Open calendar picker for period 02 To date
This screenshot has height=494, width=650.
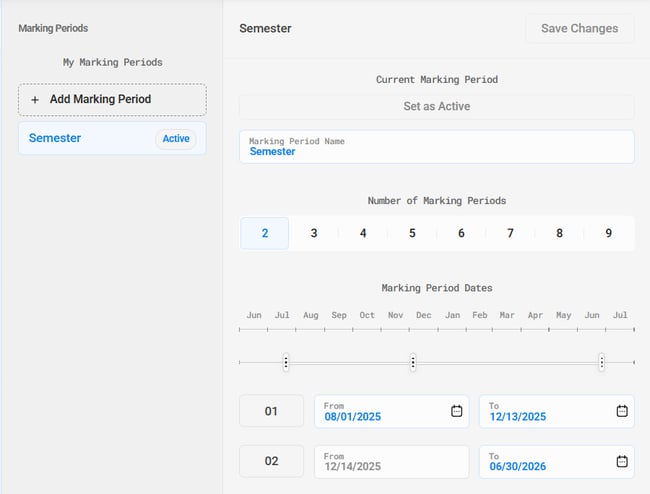pos(621,461)
